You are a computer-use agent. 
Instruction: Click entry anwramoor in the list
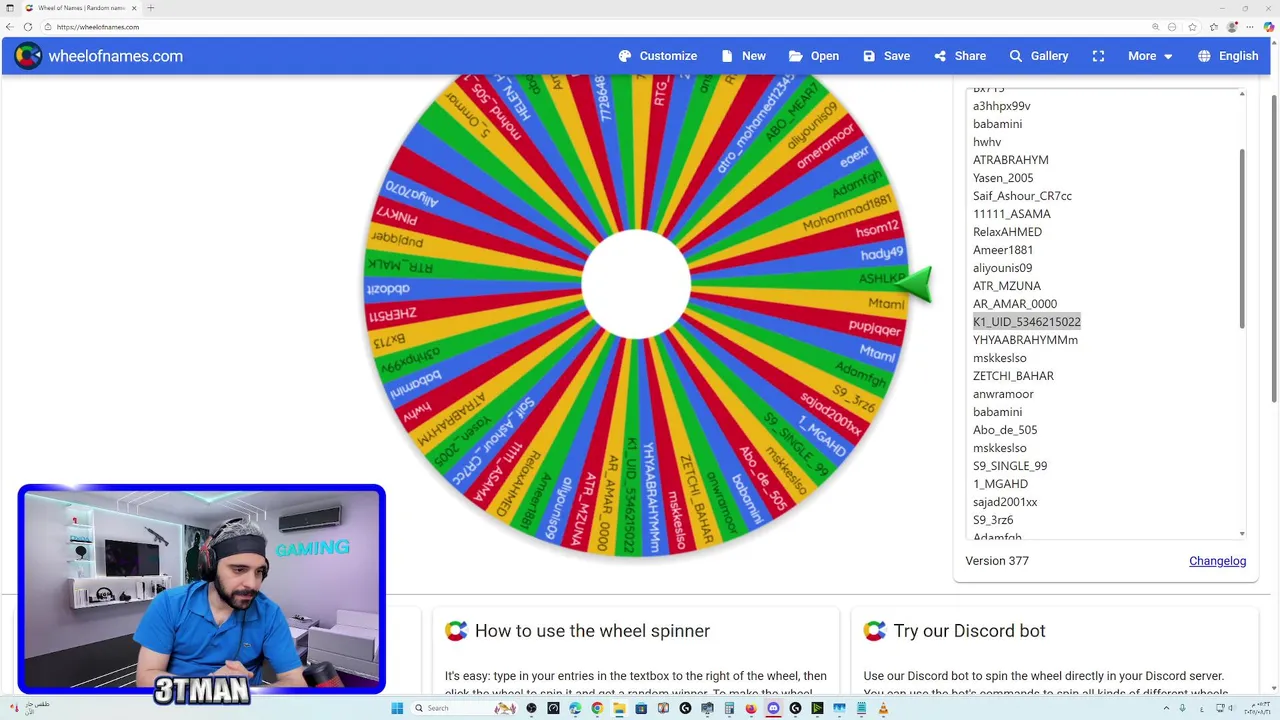pos(1003,394)
